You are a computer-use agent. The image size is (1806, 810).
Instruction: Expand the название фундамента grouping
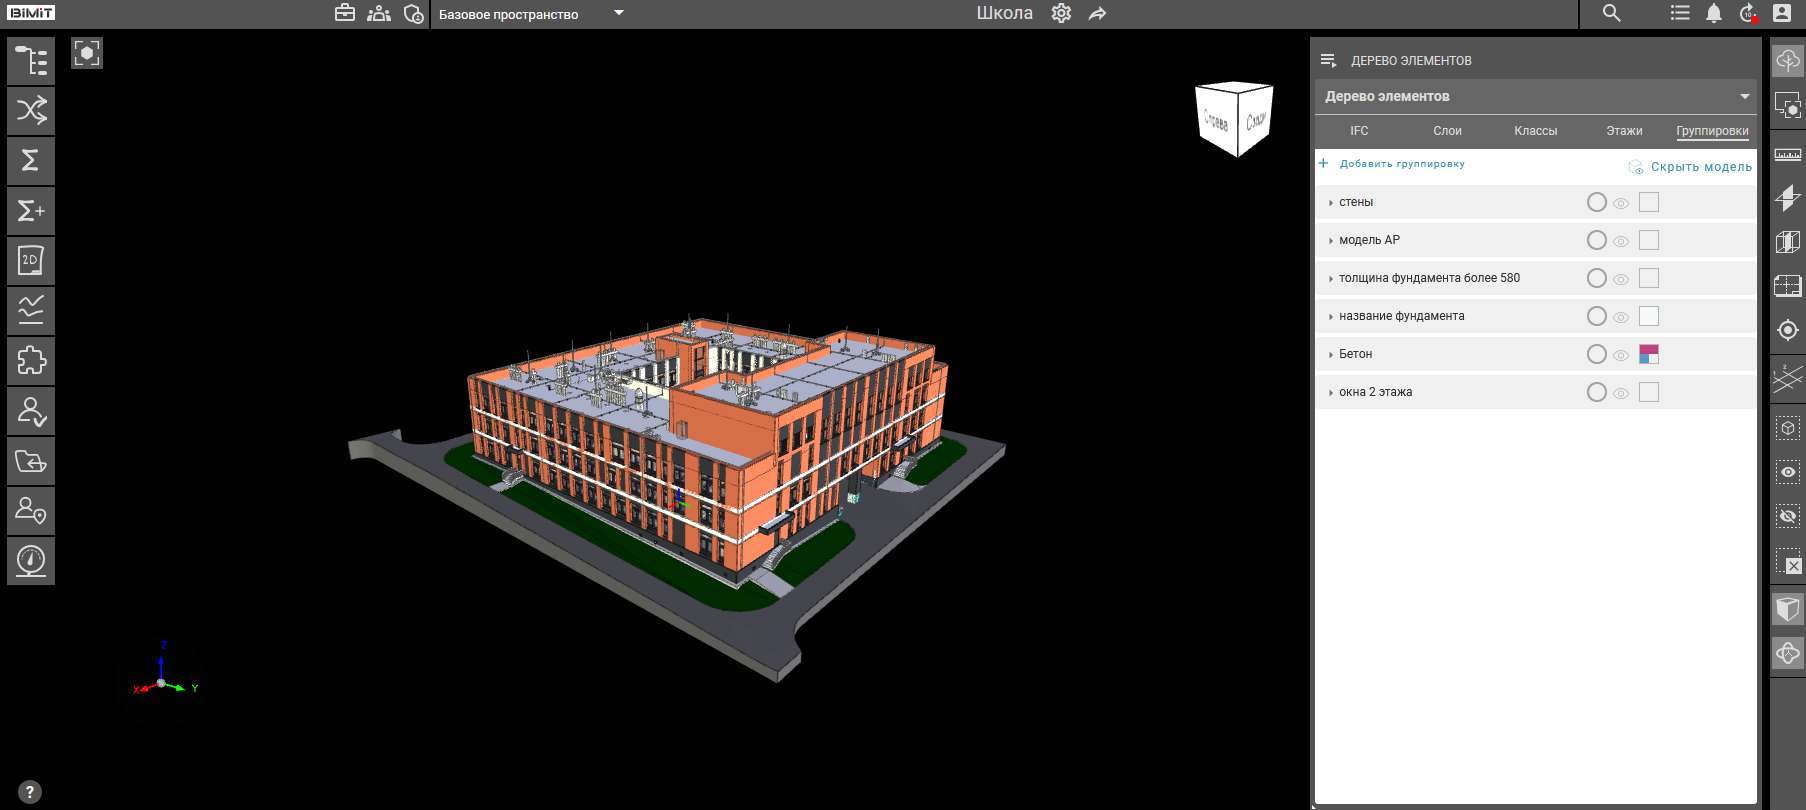pos(1330,317)
